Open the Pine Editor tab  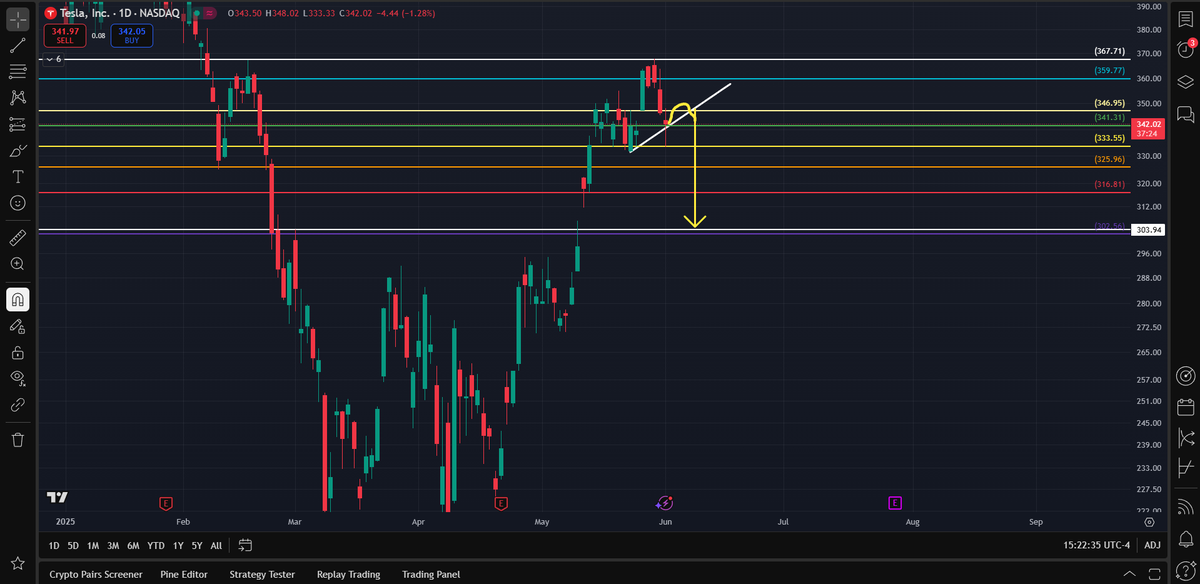point(184,574)
